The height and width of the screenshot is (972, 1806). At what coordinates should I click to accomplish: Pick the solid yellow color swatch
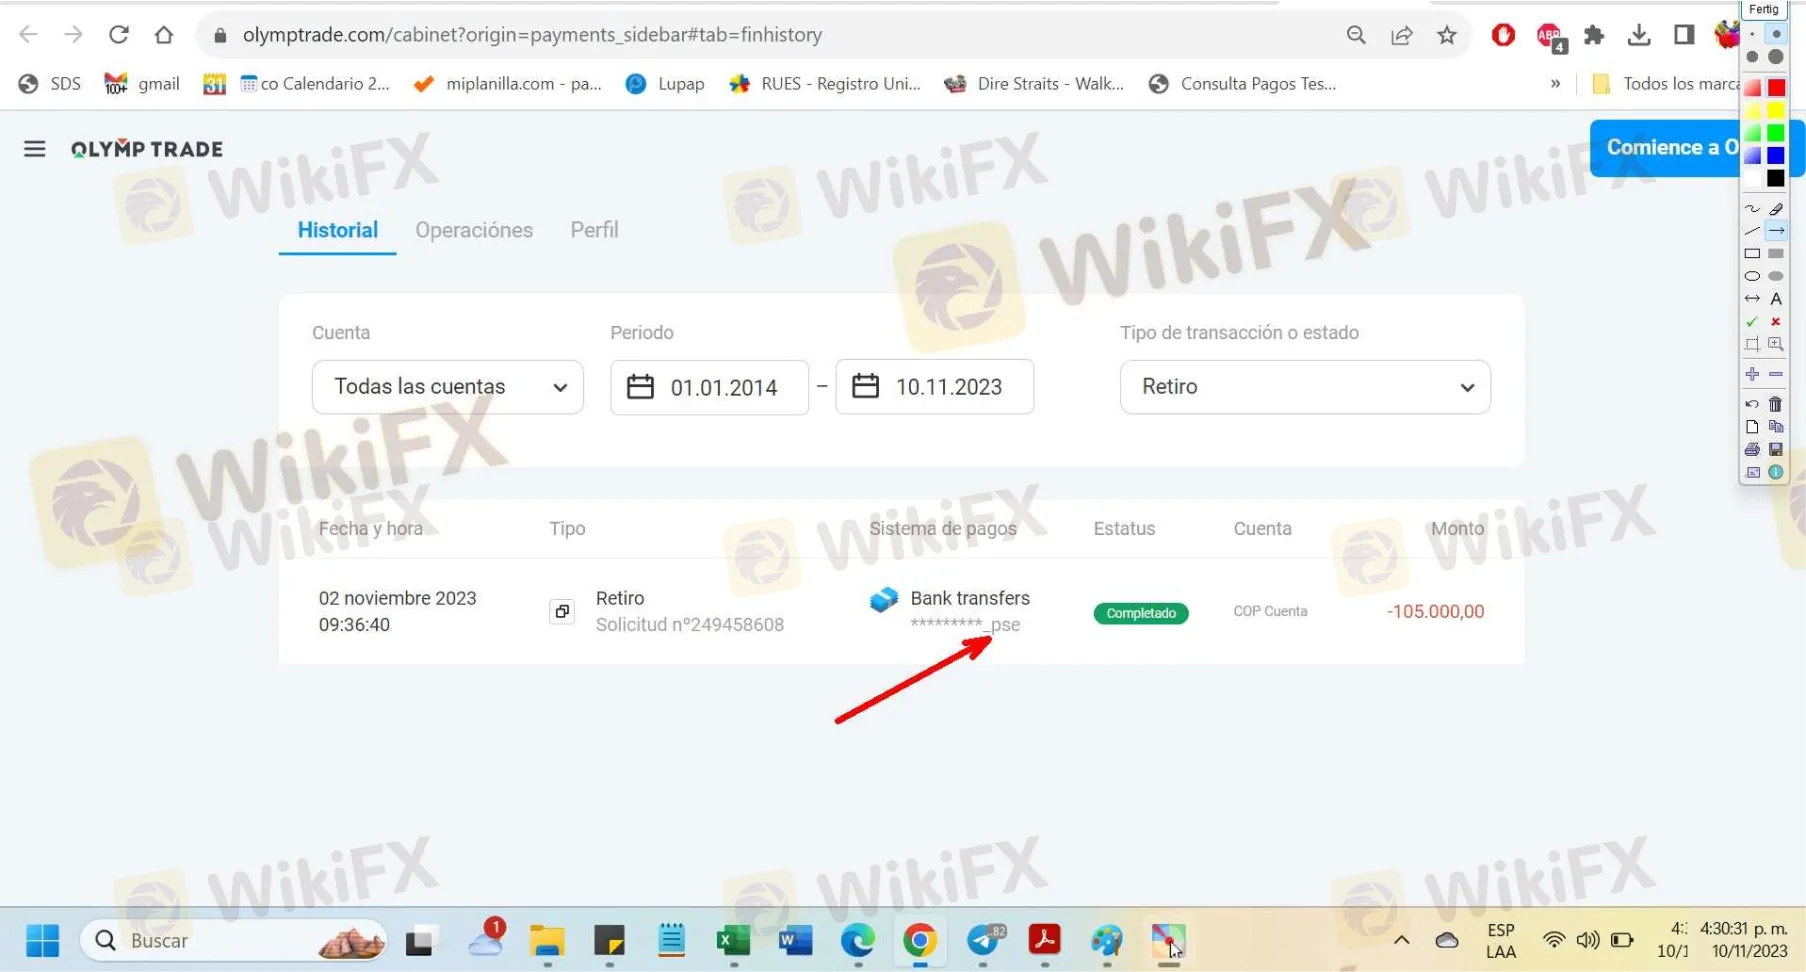[1776, 111]
